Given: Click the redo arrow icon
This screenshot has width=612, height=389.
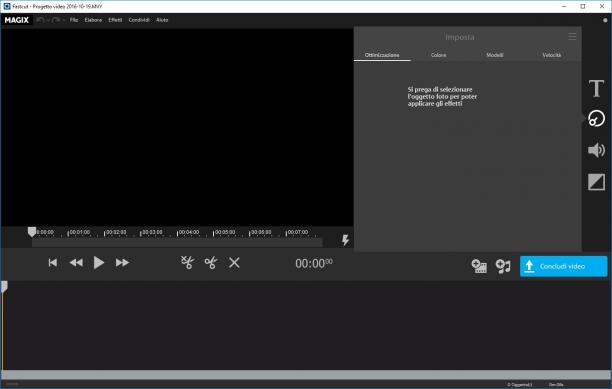Looking at the screenshot, I should coord(56,20).
